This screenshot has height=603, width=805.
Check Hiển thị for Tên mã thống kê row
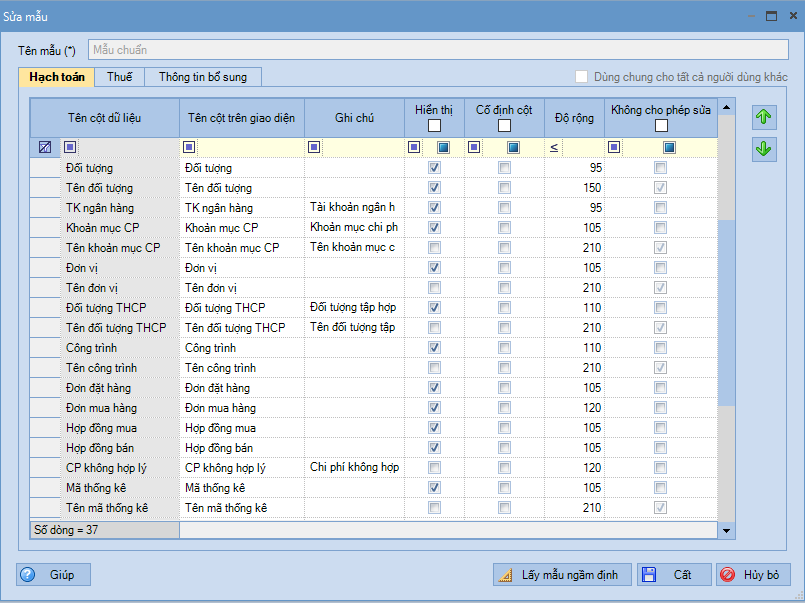[x=434, y=508]
